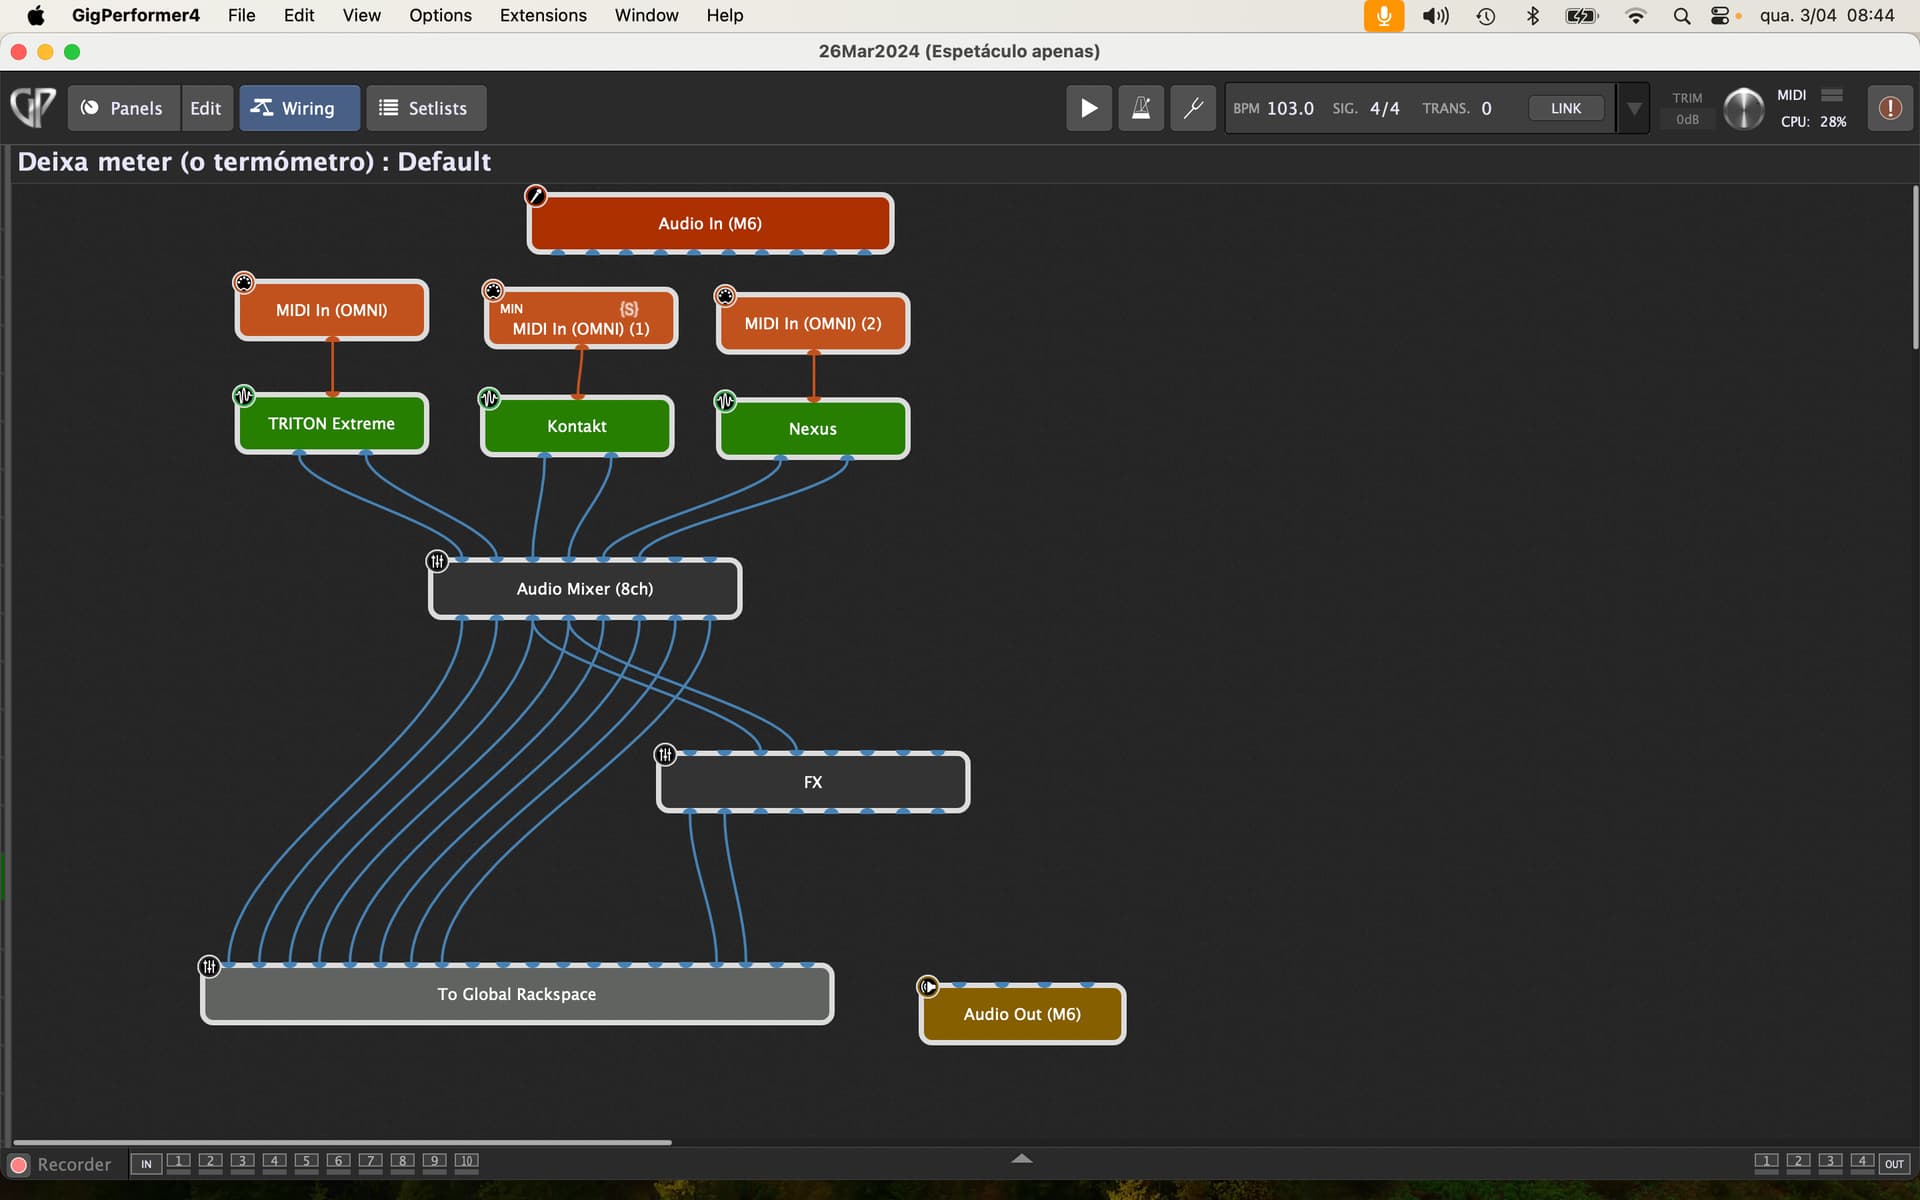Select the Audio In (M6) block
Viewport: 1920px width, 1200px height.
click(710, 223)
